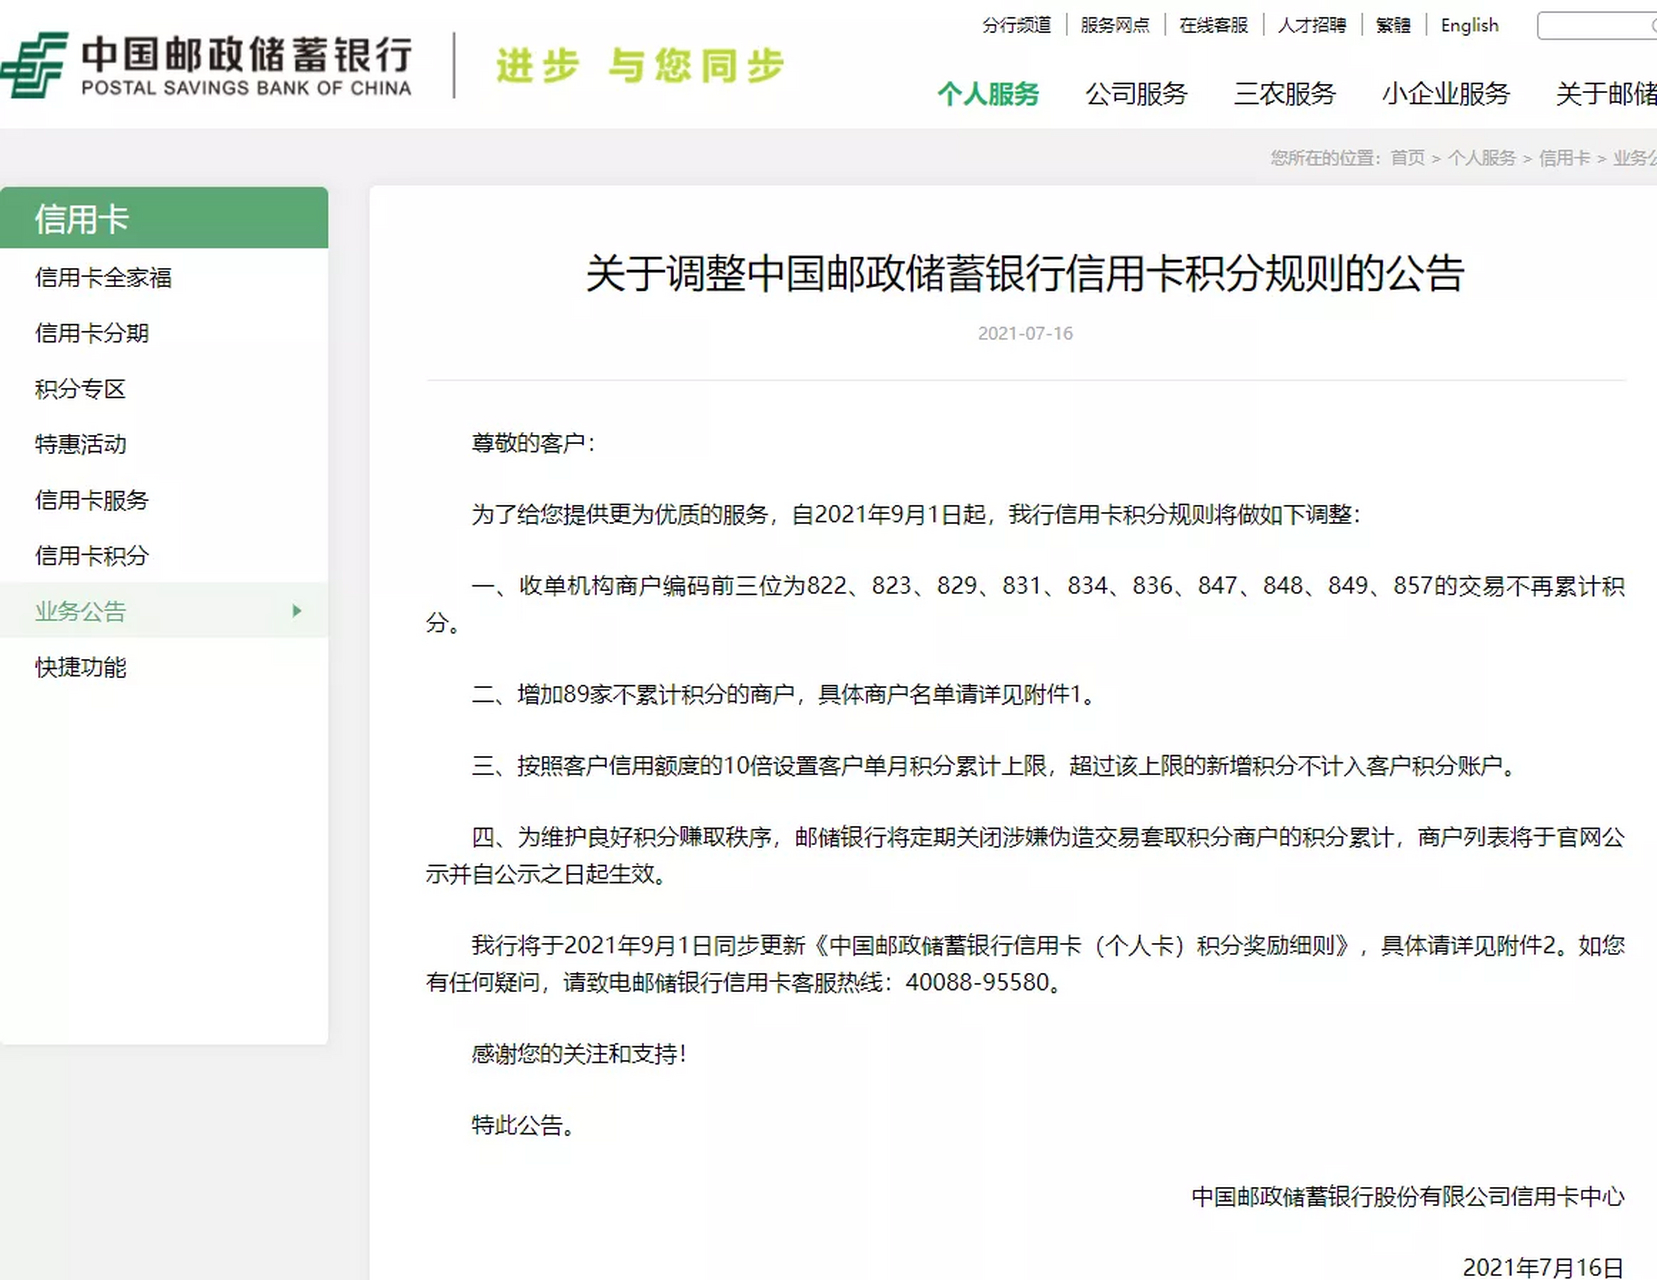The image size is (1657, 1280).
Task: Click the line 特此公告
Action: (523, 1125)
